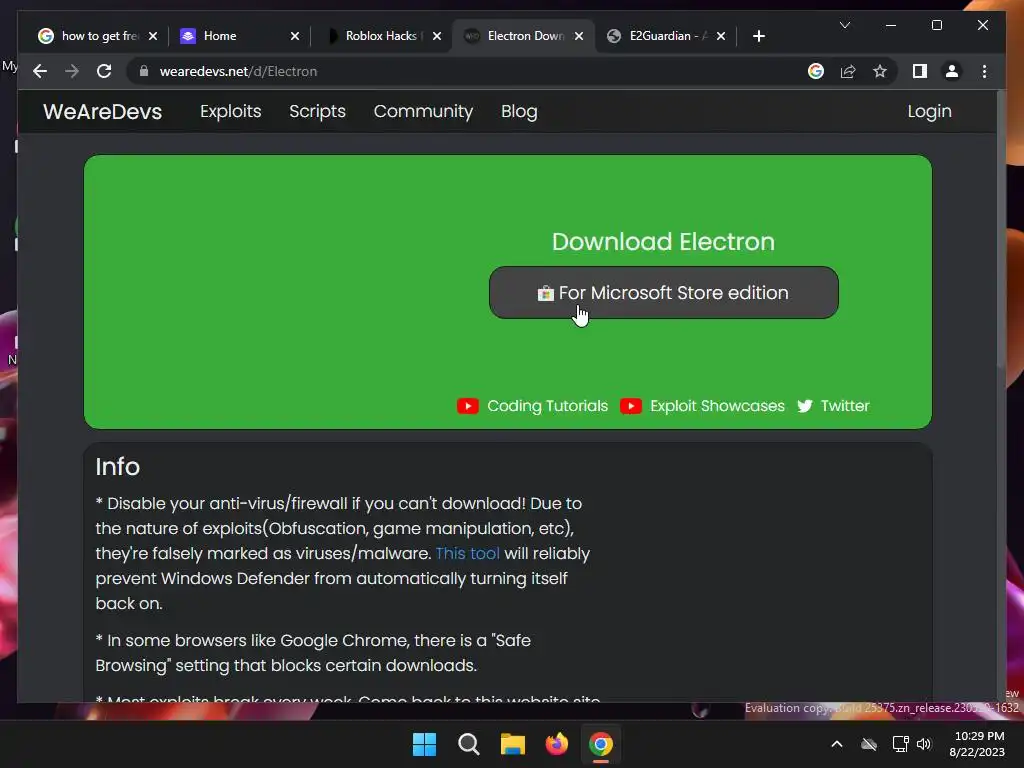
Task: Open the Coding Tutorials YouTube link
Action: 547,406
